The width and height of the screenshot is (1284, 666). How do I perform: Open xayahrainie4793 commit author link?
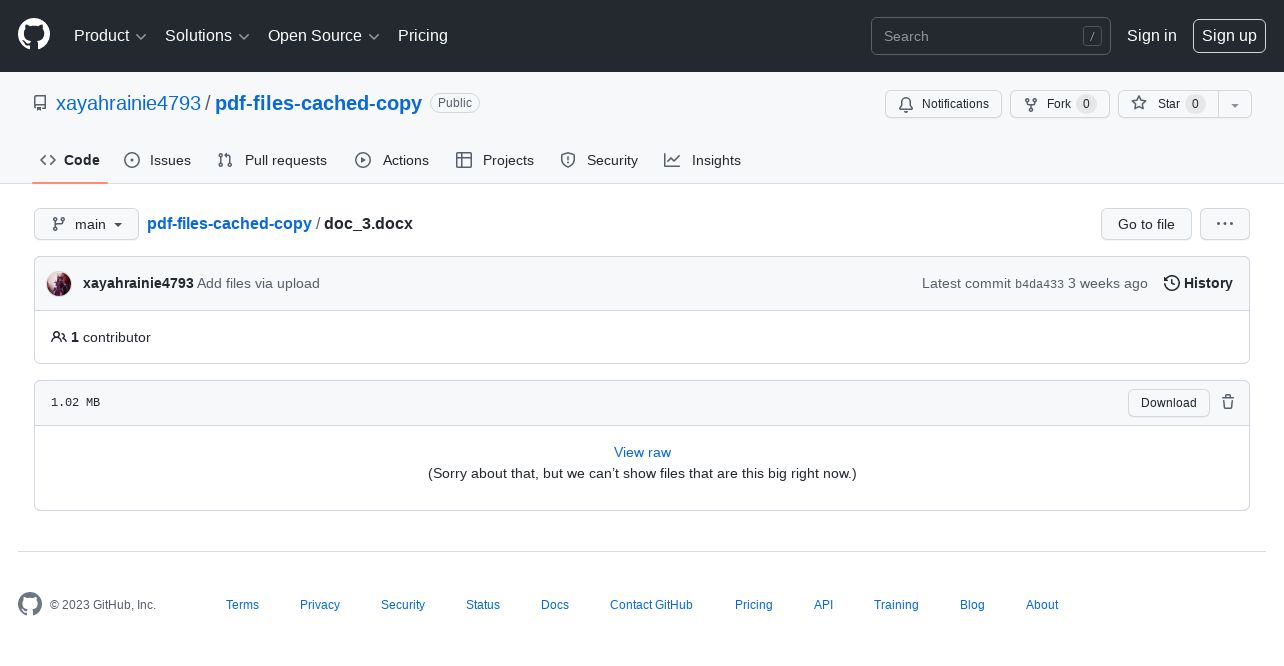(138, 283)
